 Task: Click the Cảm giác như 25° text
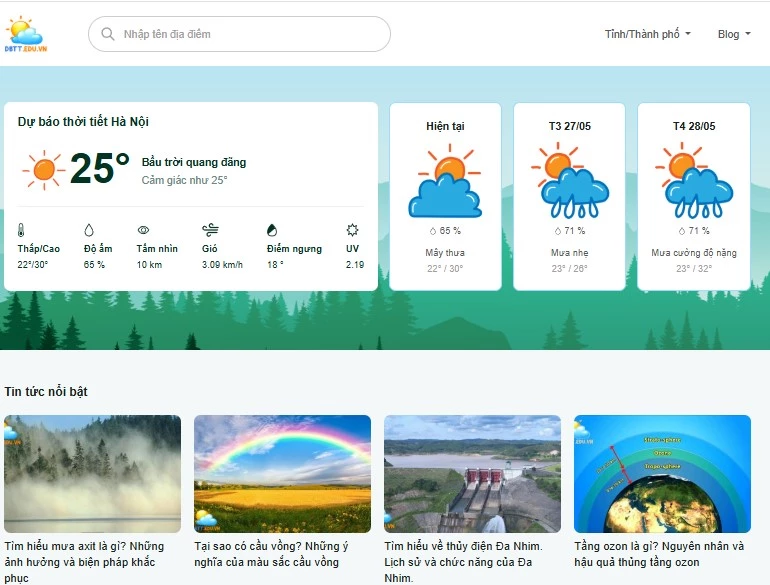click(x=185, y=180)
